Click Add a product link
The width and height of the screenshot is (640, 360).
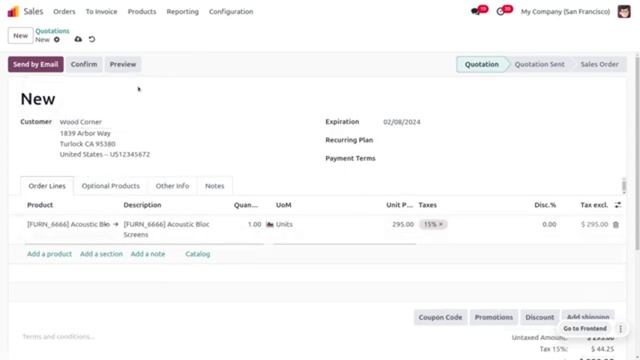coord(49,254)
